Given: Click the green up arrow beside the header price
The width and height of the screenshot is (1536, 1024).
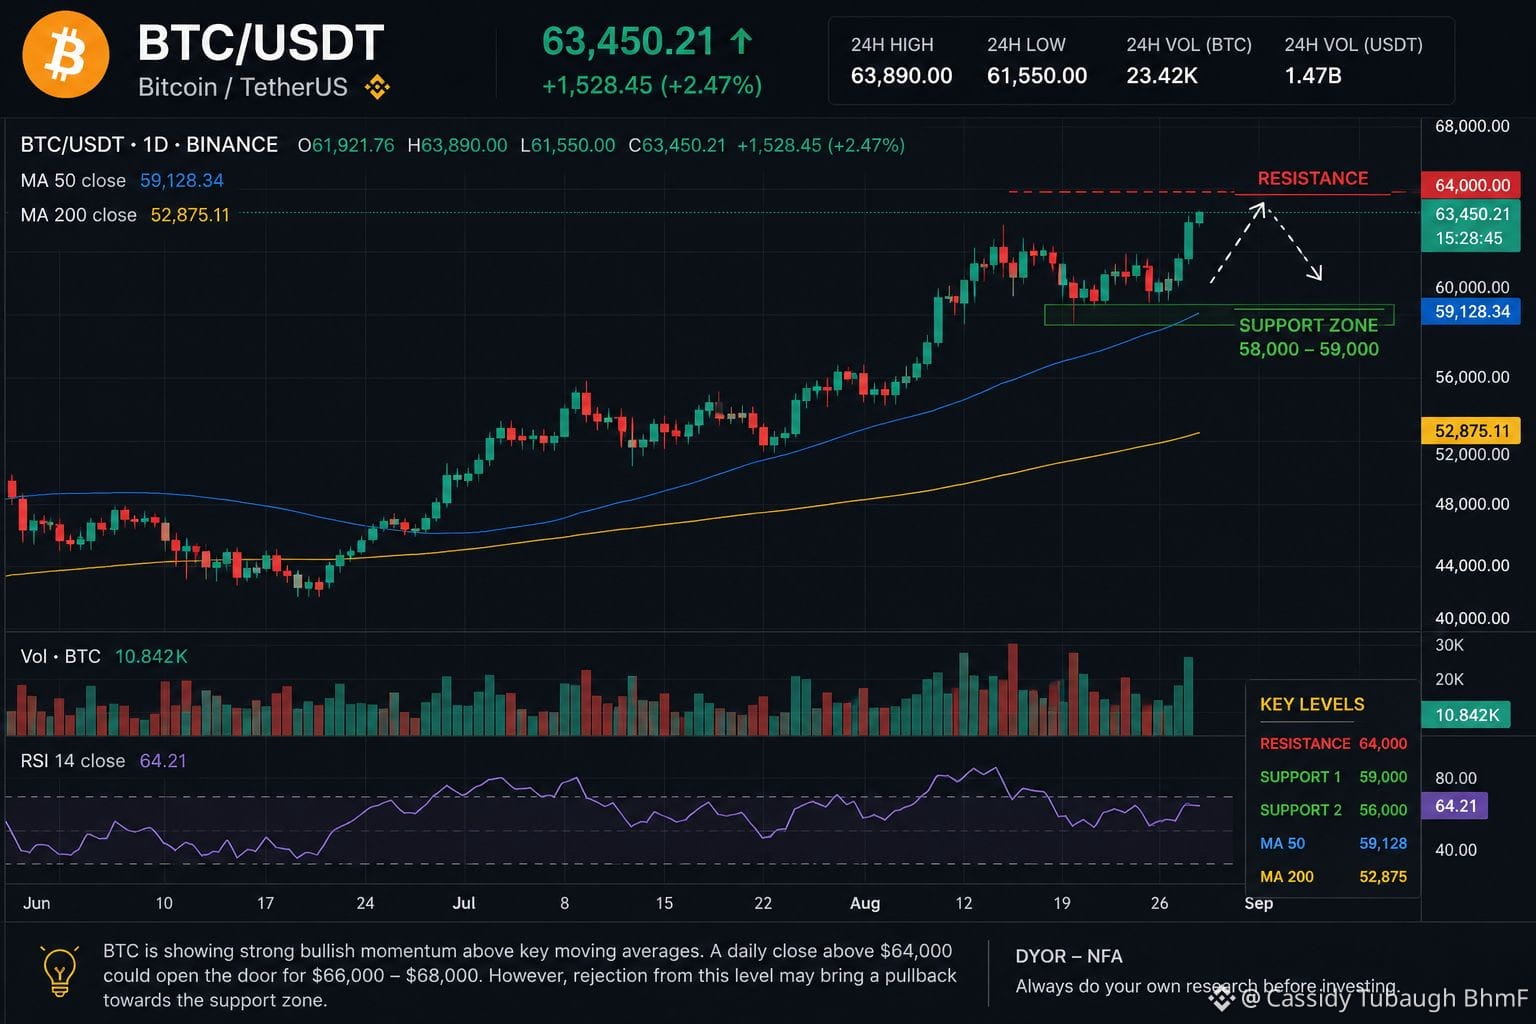Looking at the screenshot, I should (741, 41).
